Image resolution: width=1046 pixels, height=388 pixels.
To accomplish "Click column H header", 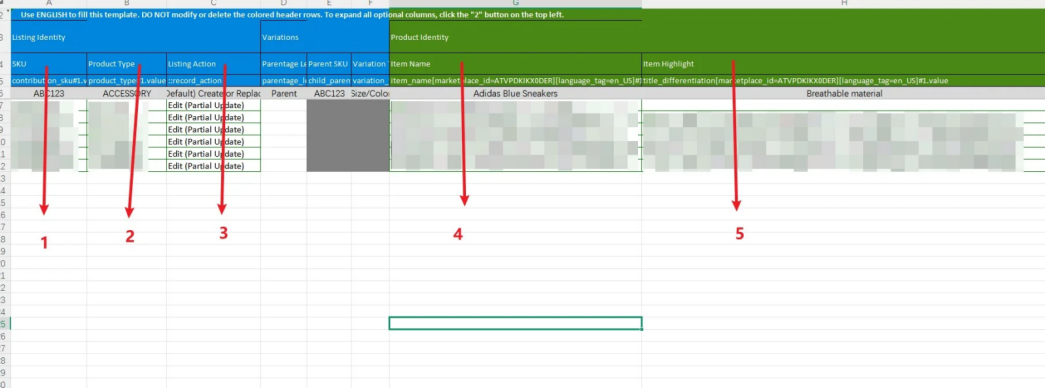I will tap(844, 3).
